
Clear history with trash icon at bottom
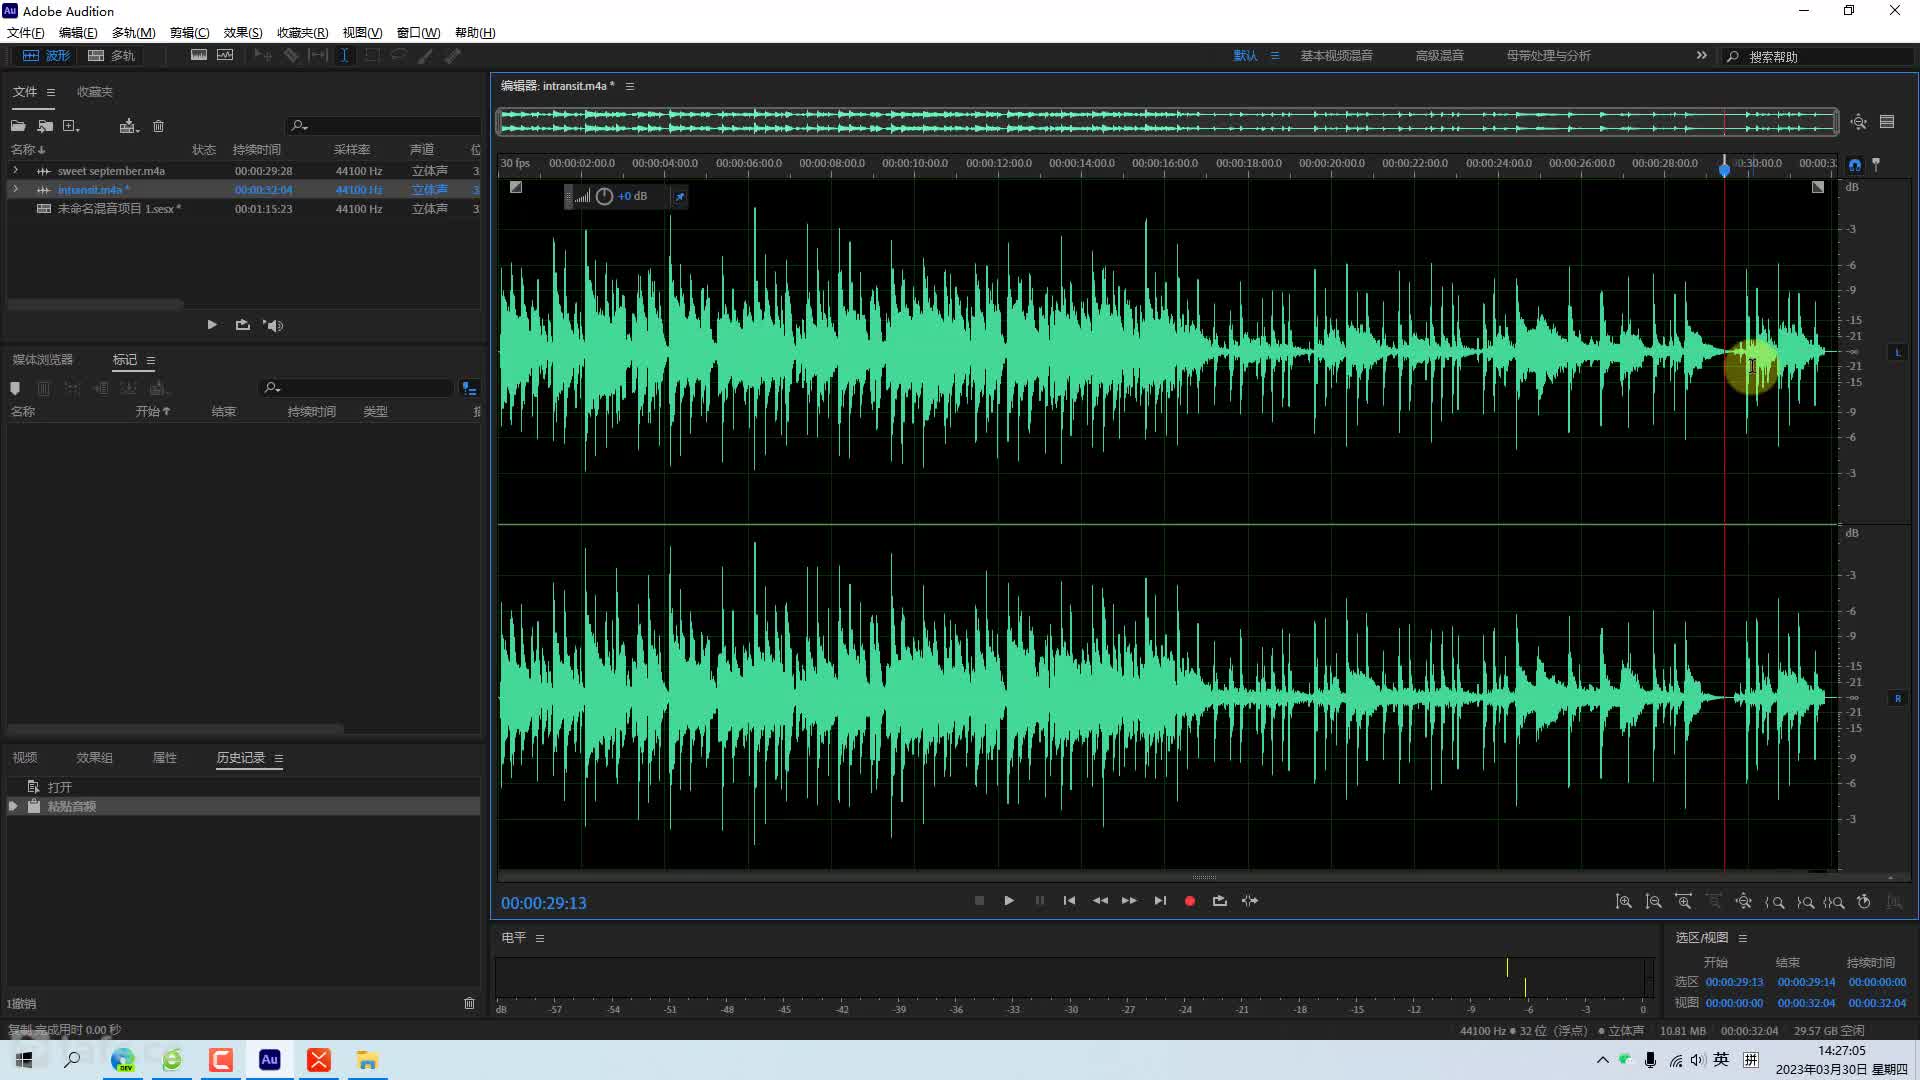(469, 1003)
